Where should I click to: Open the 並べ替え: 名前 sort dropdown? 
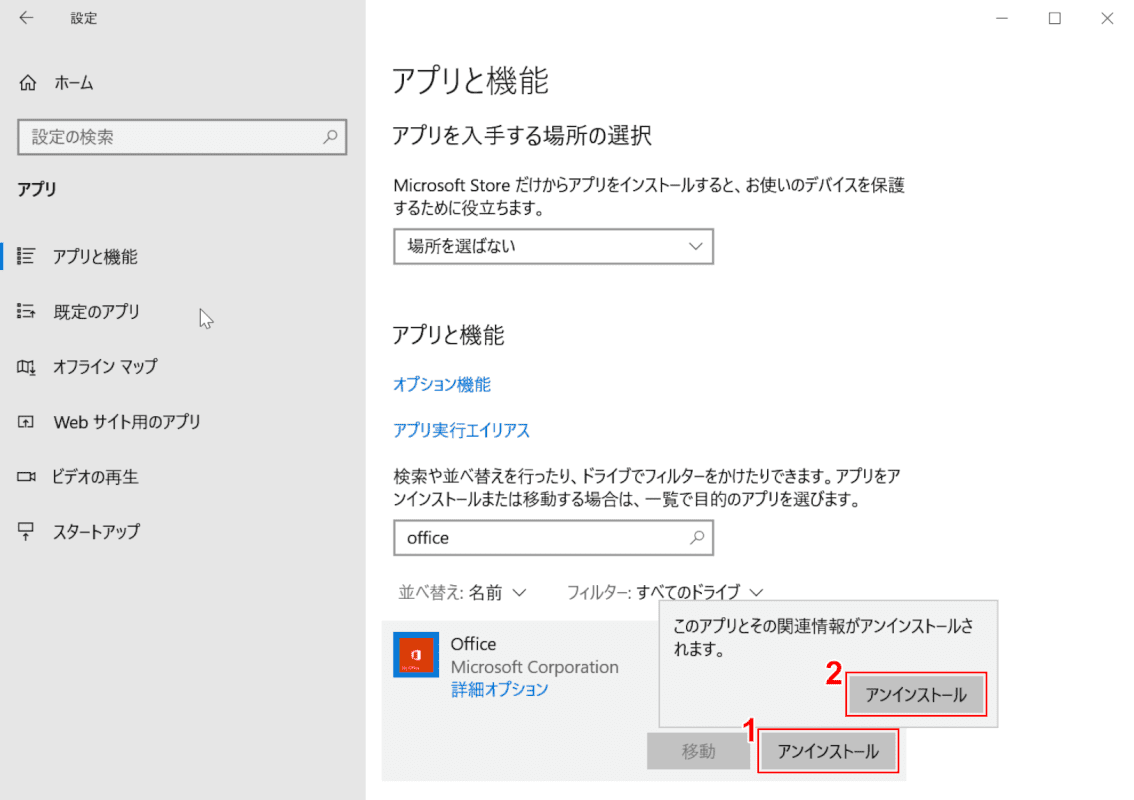[x=462, y=592]
